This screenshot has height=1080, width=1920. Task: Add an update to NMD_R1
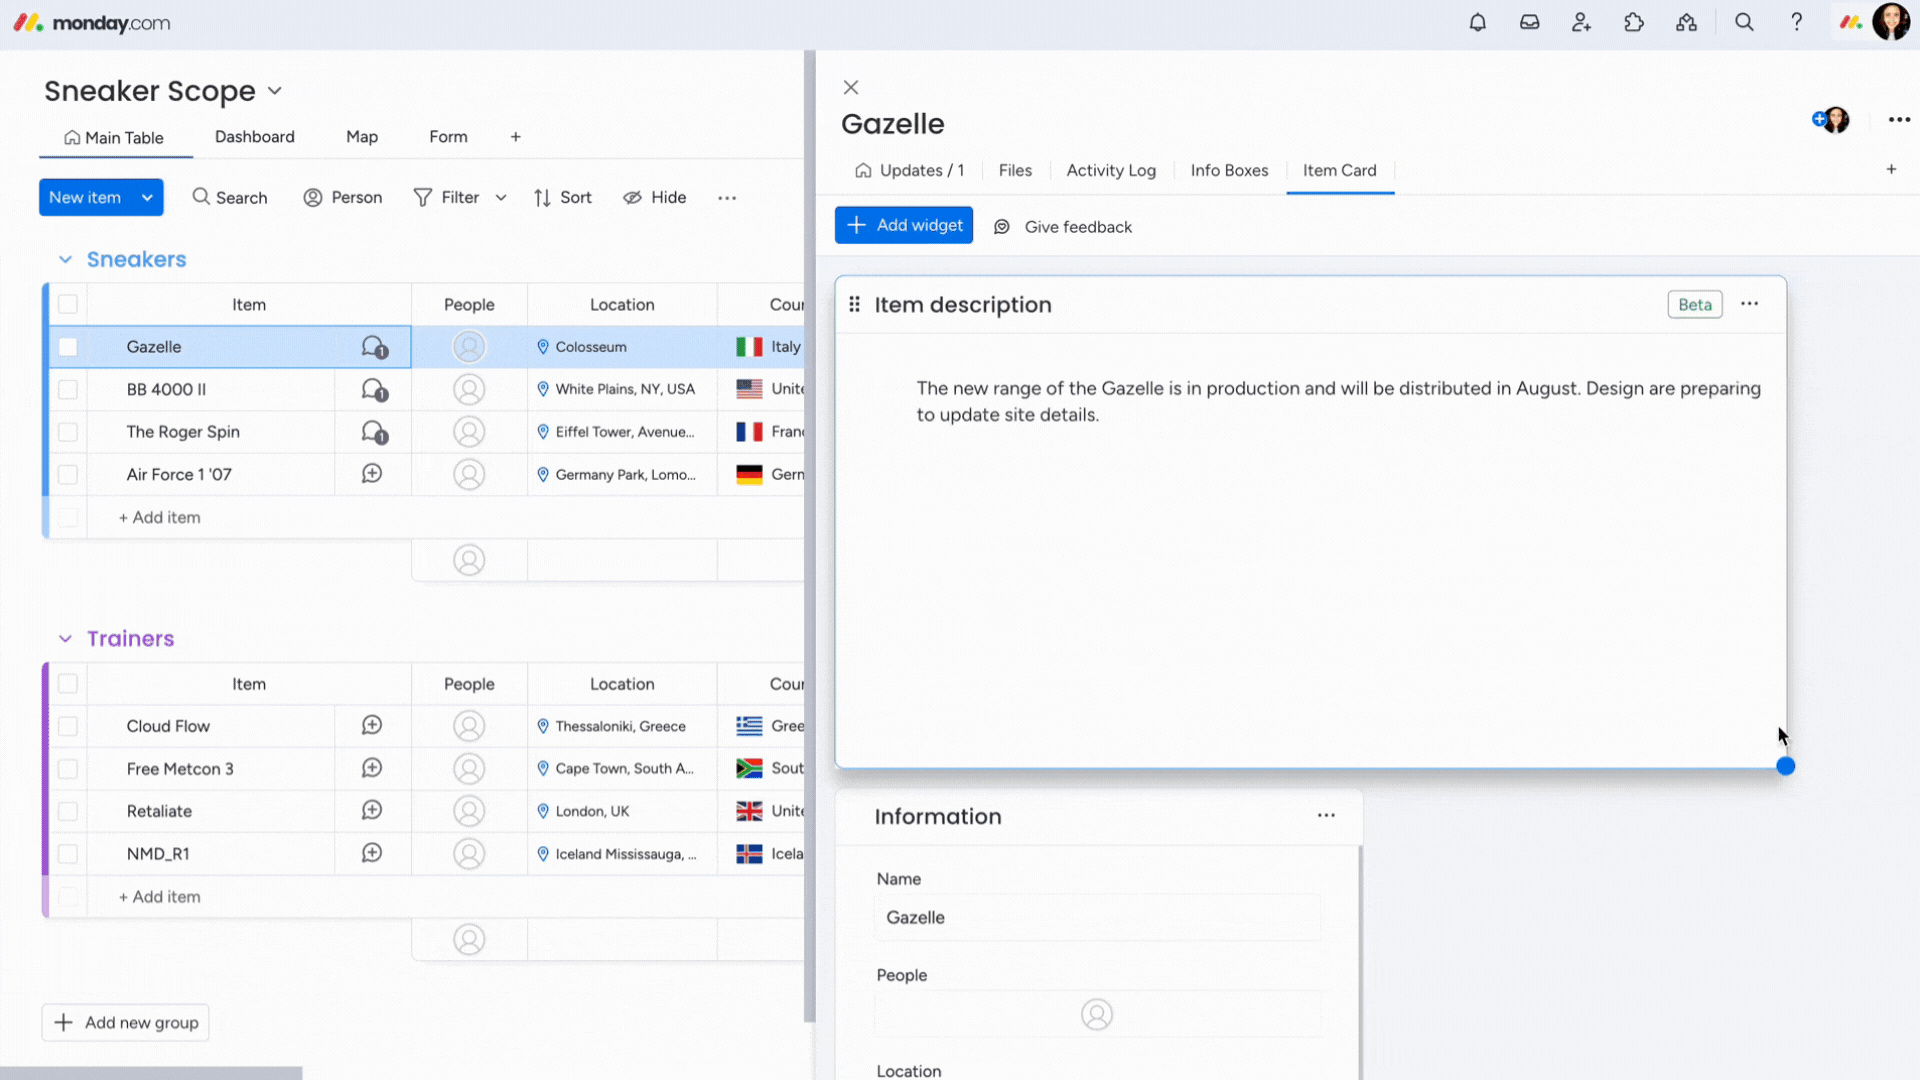click(372, 853)
